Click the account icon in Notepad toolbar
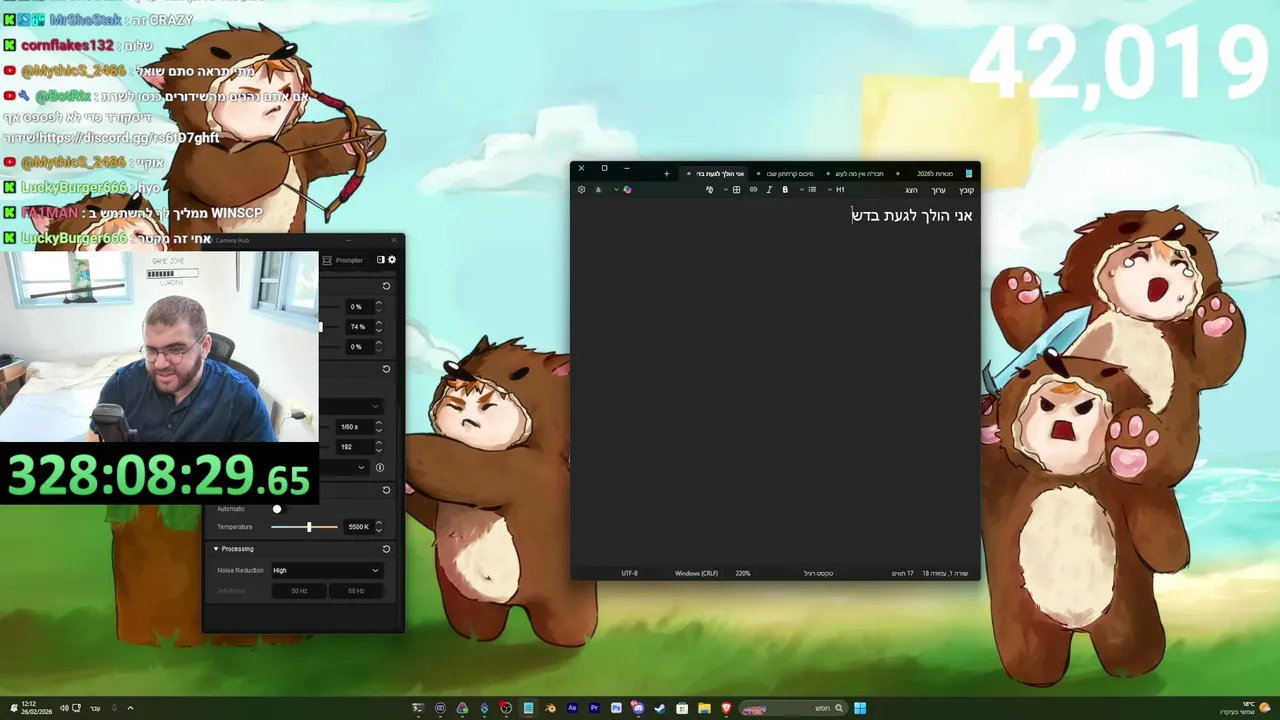The height and width of the screenshot is (720, 1280). (x=598, y=190)
